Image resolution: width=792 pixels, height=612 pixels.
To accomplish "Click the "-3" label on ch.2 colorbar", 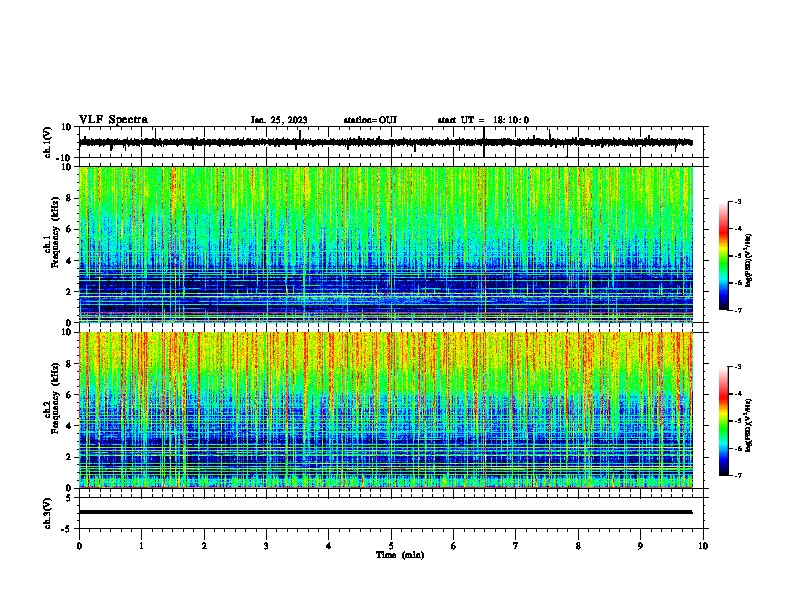I will click(737, 367).
